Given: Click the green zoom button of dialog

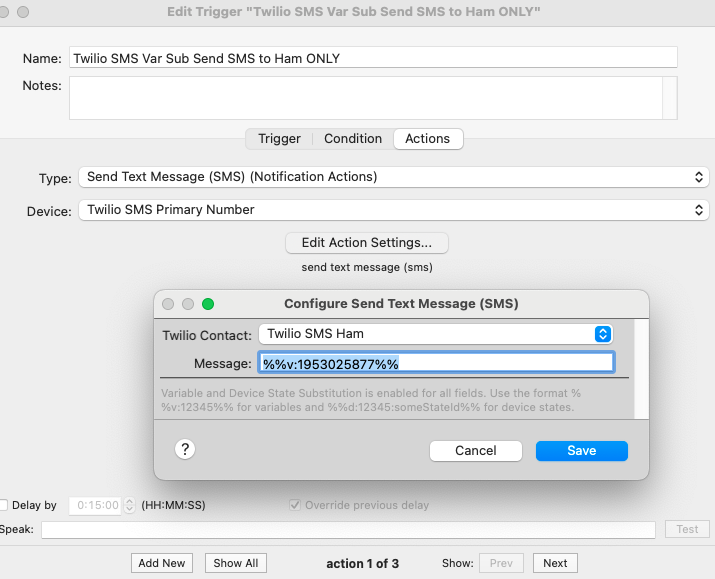Looking at the screenshot, I should coord(208,304).
